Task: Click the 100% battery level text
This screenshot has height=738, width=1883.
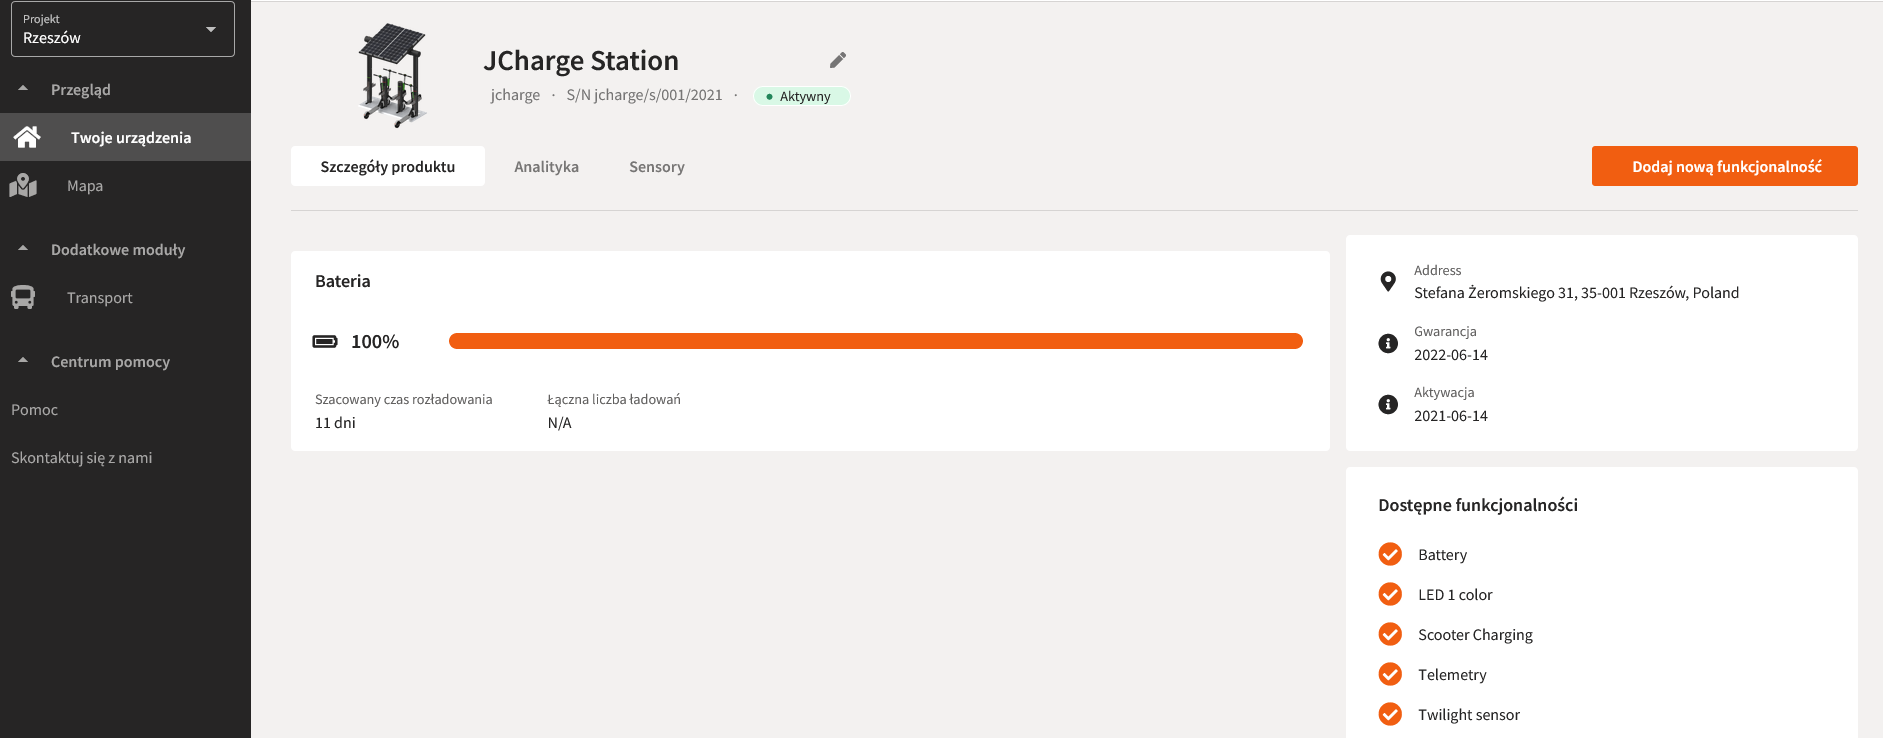Action: pyautogui.click(x=375, y=342)
